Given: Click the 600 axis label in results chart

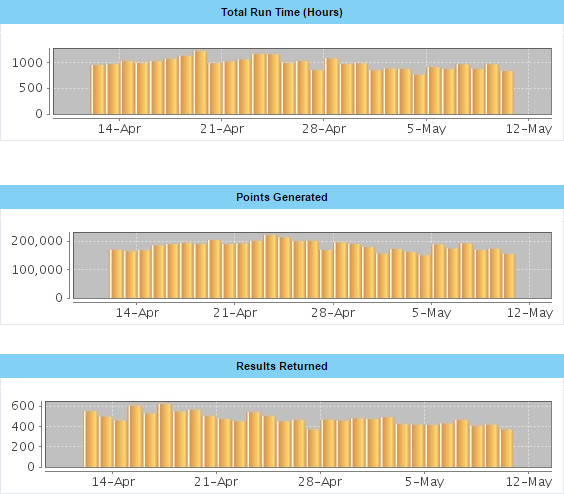Looking at the screenshot, I should pos(23,406).
